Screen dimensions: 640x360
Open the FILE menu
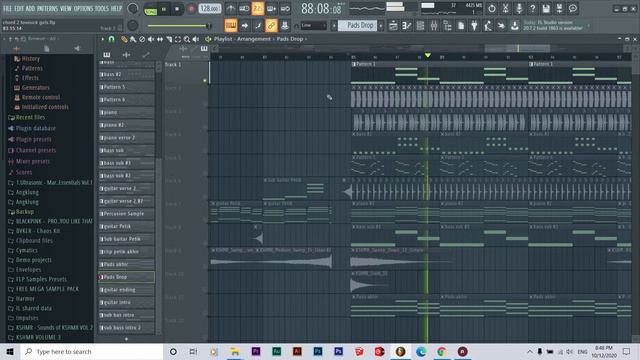click(x=7, y=8)
